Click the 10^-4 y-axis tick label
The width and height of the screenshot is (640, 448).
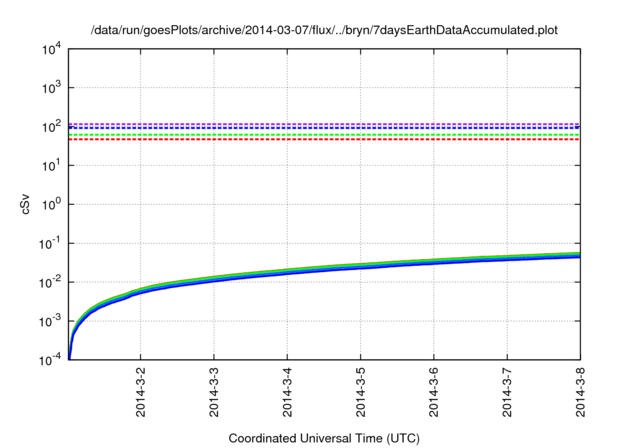click(51, 359)
